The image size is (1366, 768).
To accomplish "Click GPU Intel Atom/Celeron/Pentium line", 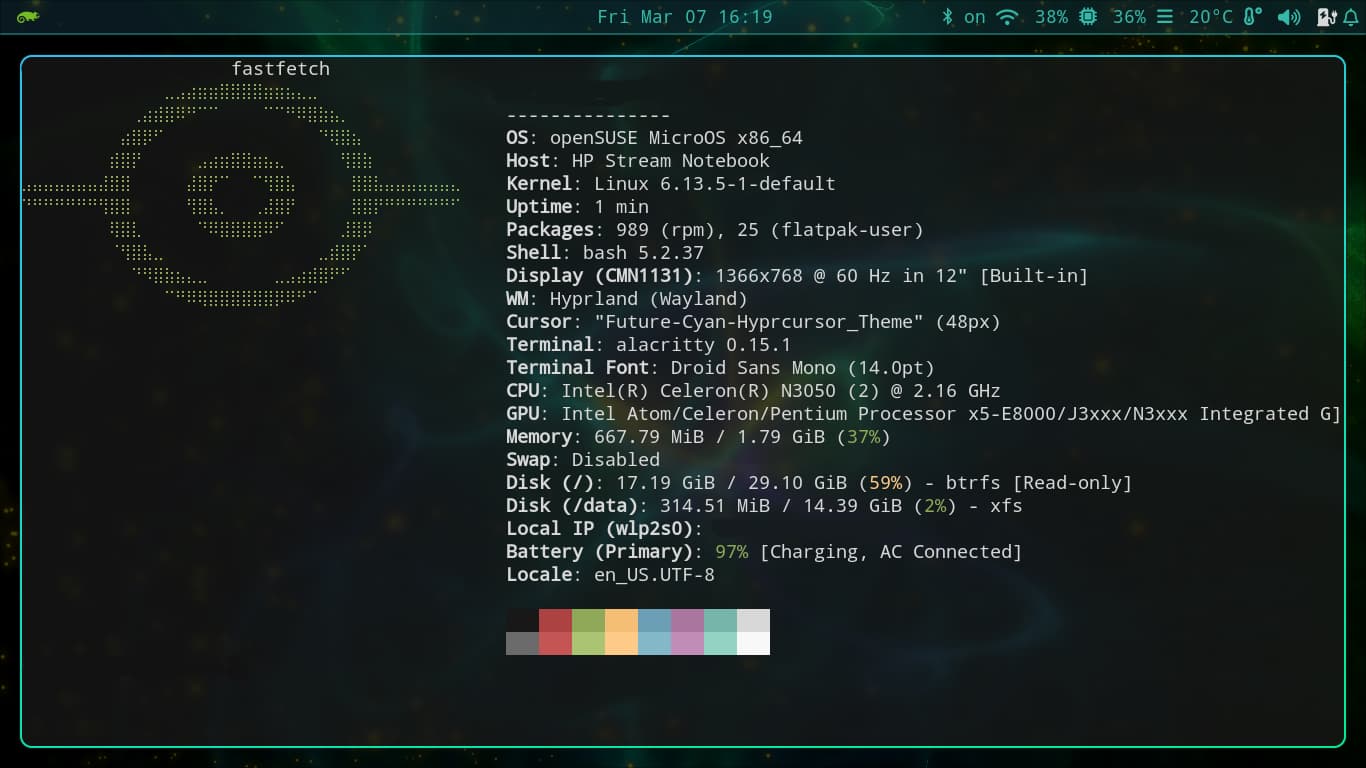I will (923, 414).
